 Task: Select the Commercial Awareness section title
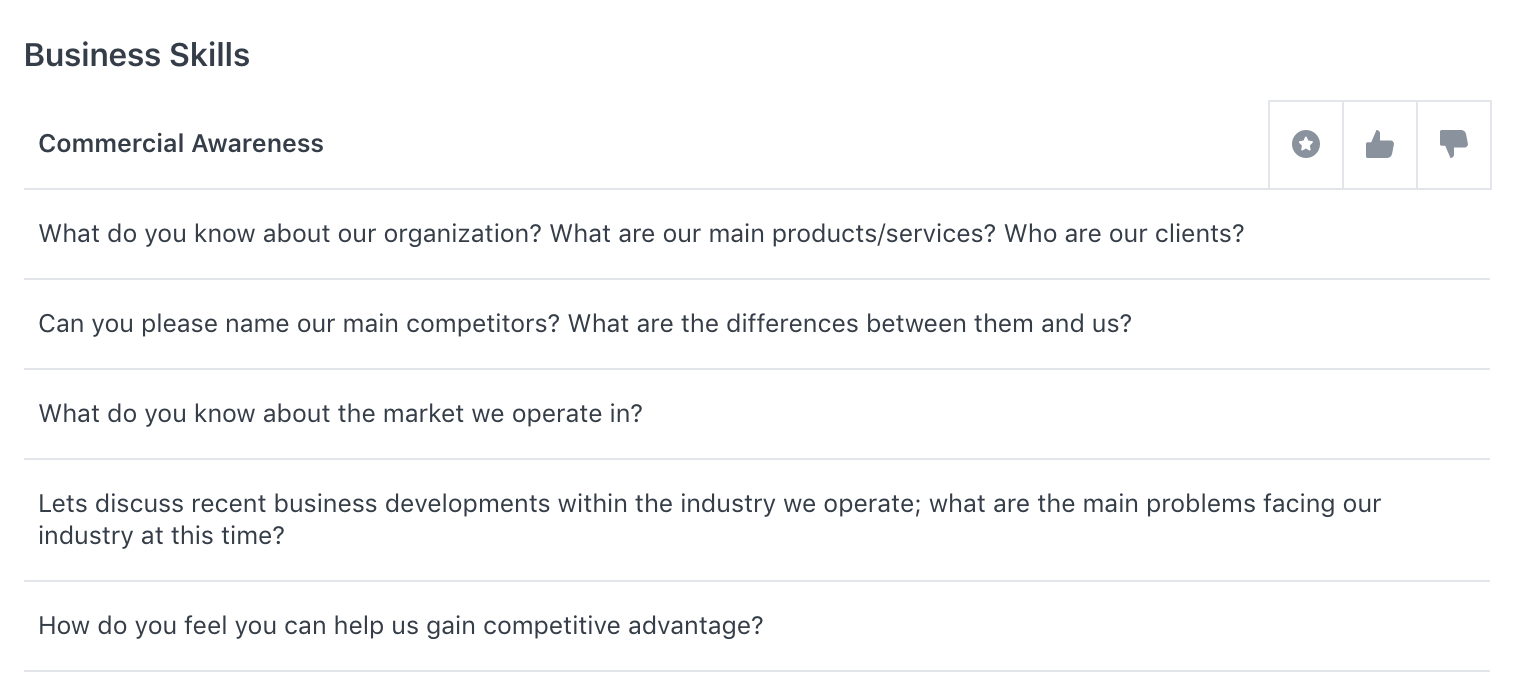click(x=181, y=144)
